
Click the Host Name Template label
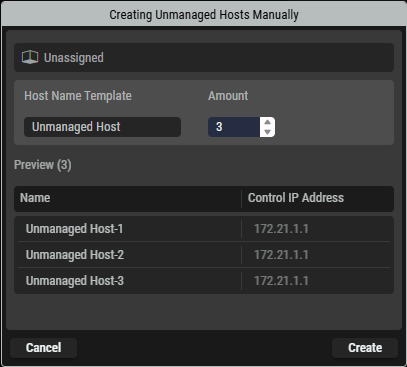[78, 96]
